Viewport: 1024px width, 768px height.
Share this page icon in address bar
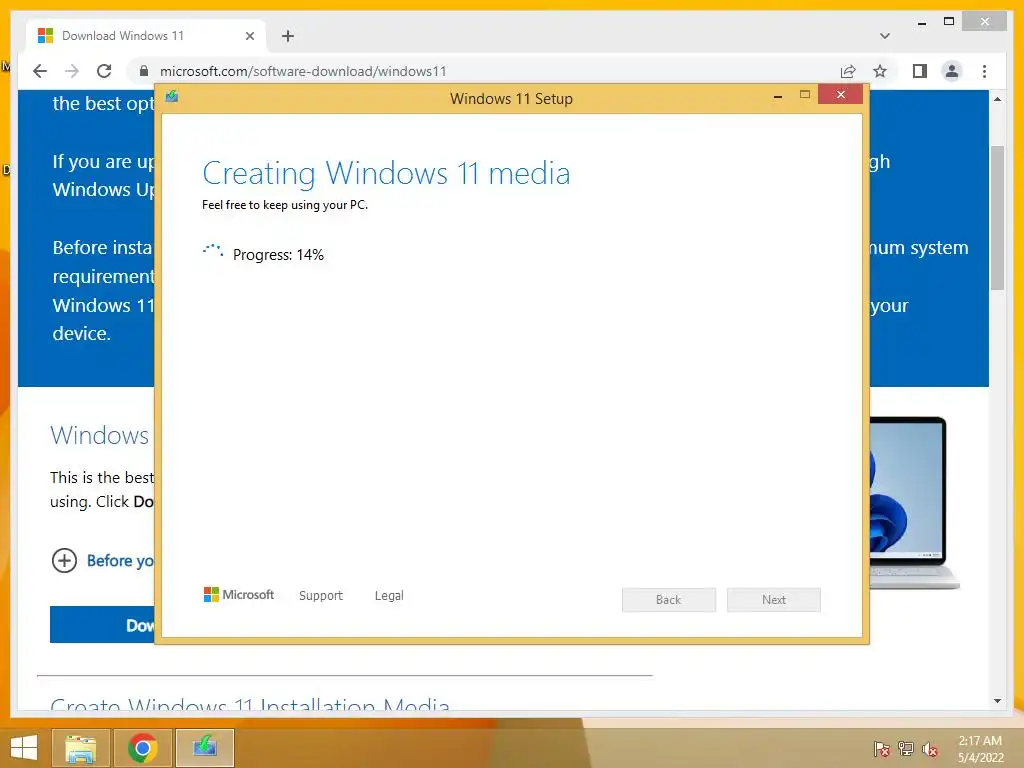pos(848,71)
